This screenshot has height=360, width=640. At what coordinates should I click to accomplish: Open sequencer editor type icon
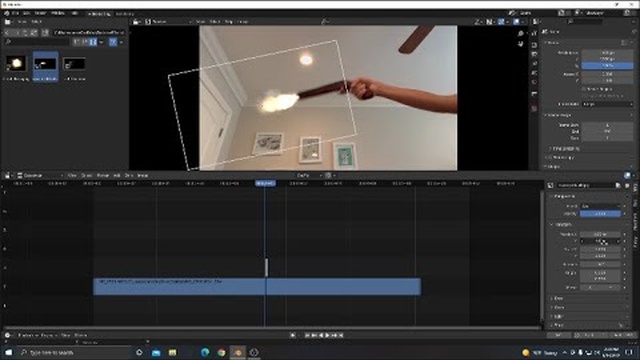pyautogui.click(x=8, y=176)
